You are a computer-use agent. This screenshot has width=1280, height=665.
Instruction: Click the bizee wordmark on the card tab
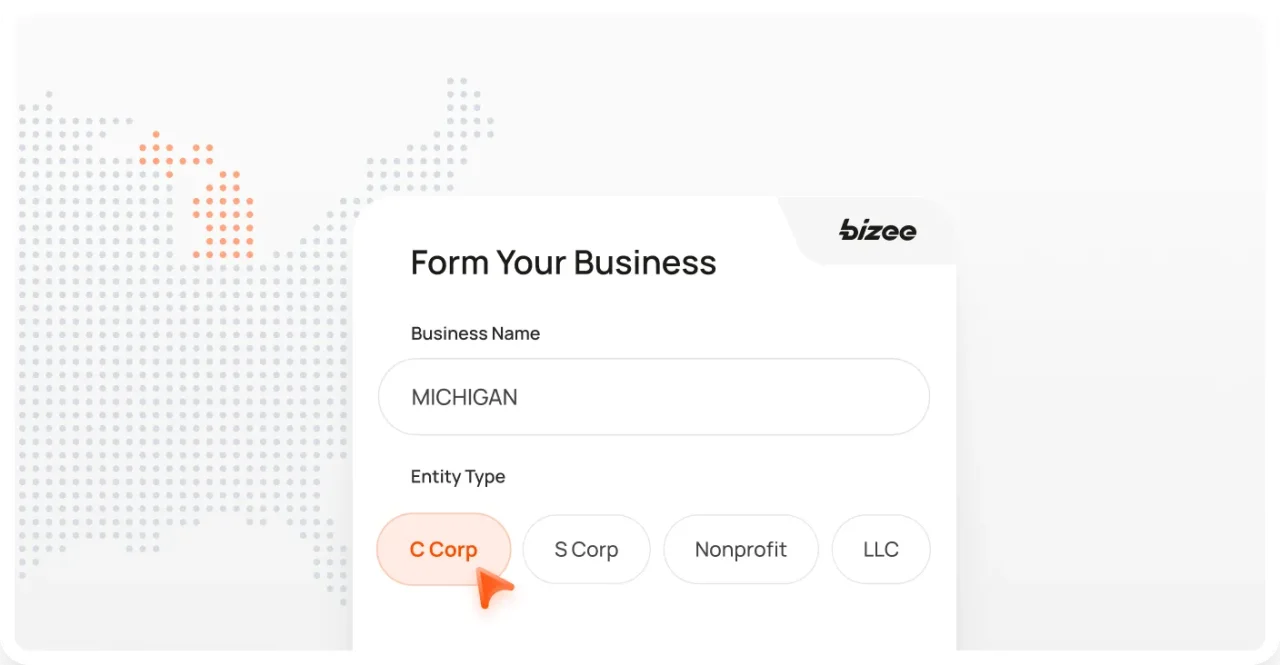pos(877,231)
